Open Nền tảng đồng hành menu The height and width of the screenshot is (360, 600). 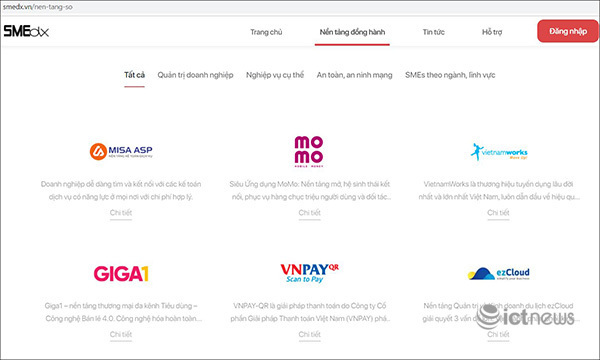pyautogui.click(x=352, y=32)
